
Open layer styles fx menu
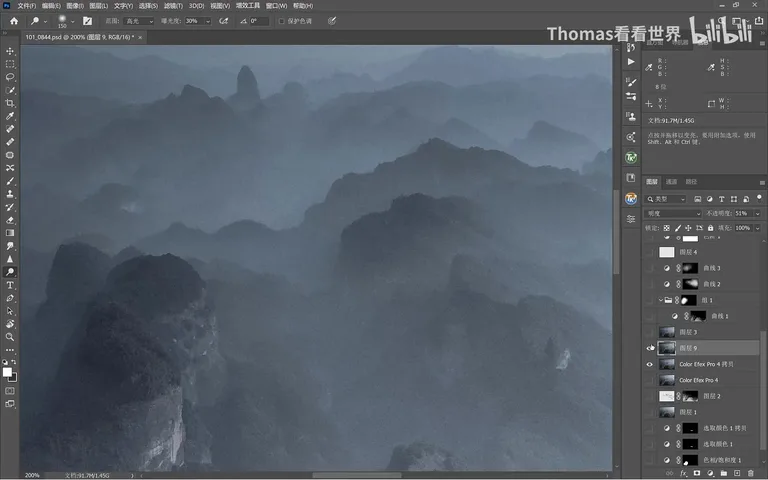[683, 473]
